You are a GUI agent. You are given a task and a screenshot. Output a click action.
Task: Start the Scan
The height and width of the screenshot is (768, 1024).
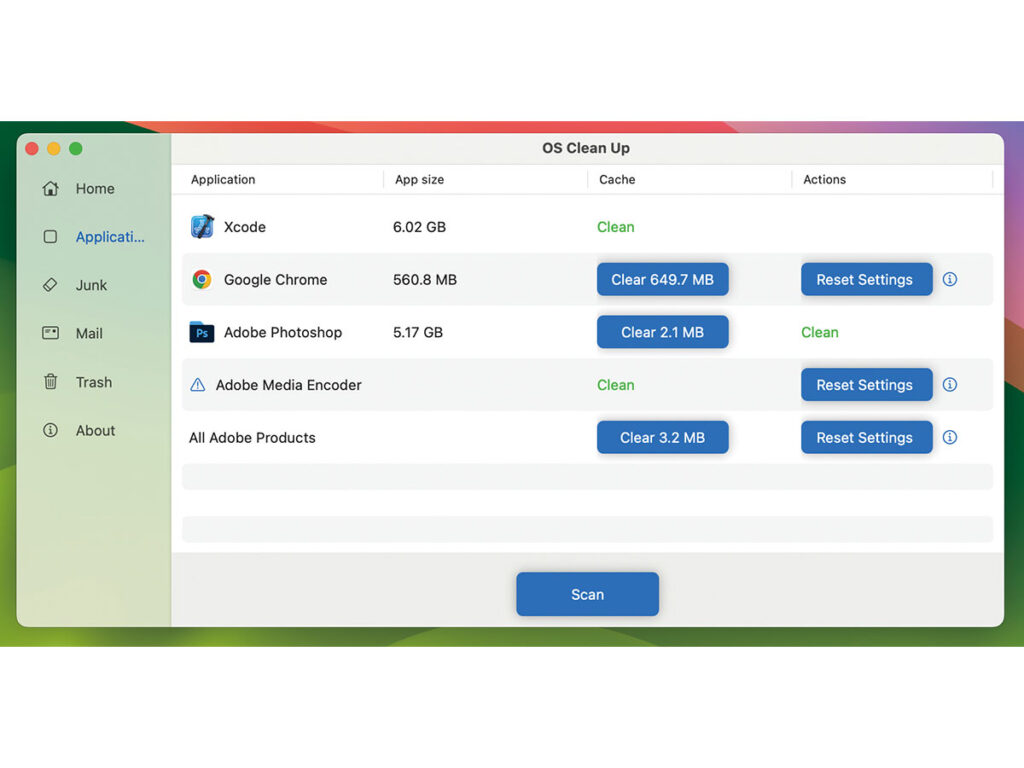point(587,594)
